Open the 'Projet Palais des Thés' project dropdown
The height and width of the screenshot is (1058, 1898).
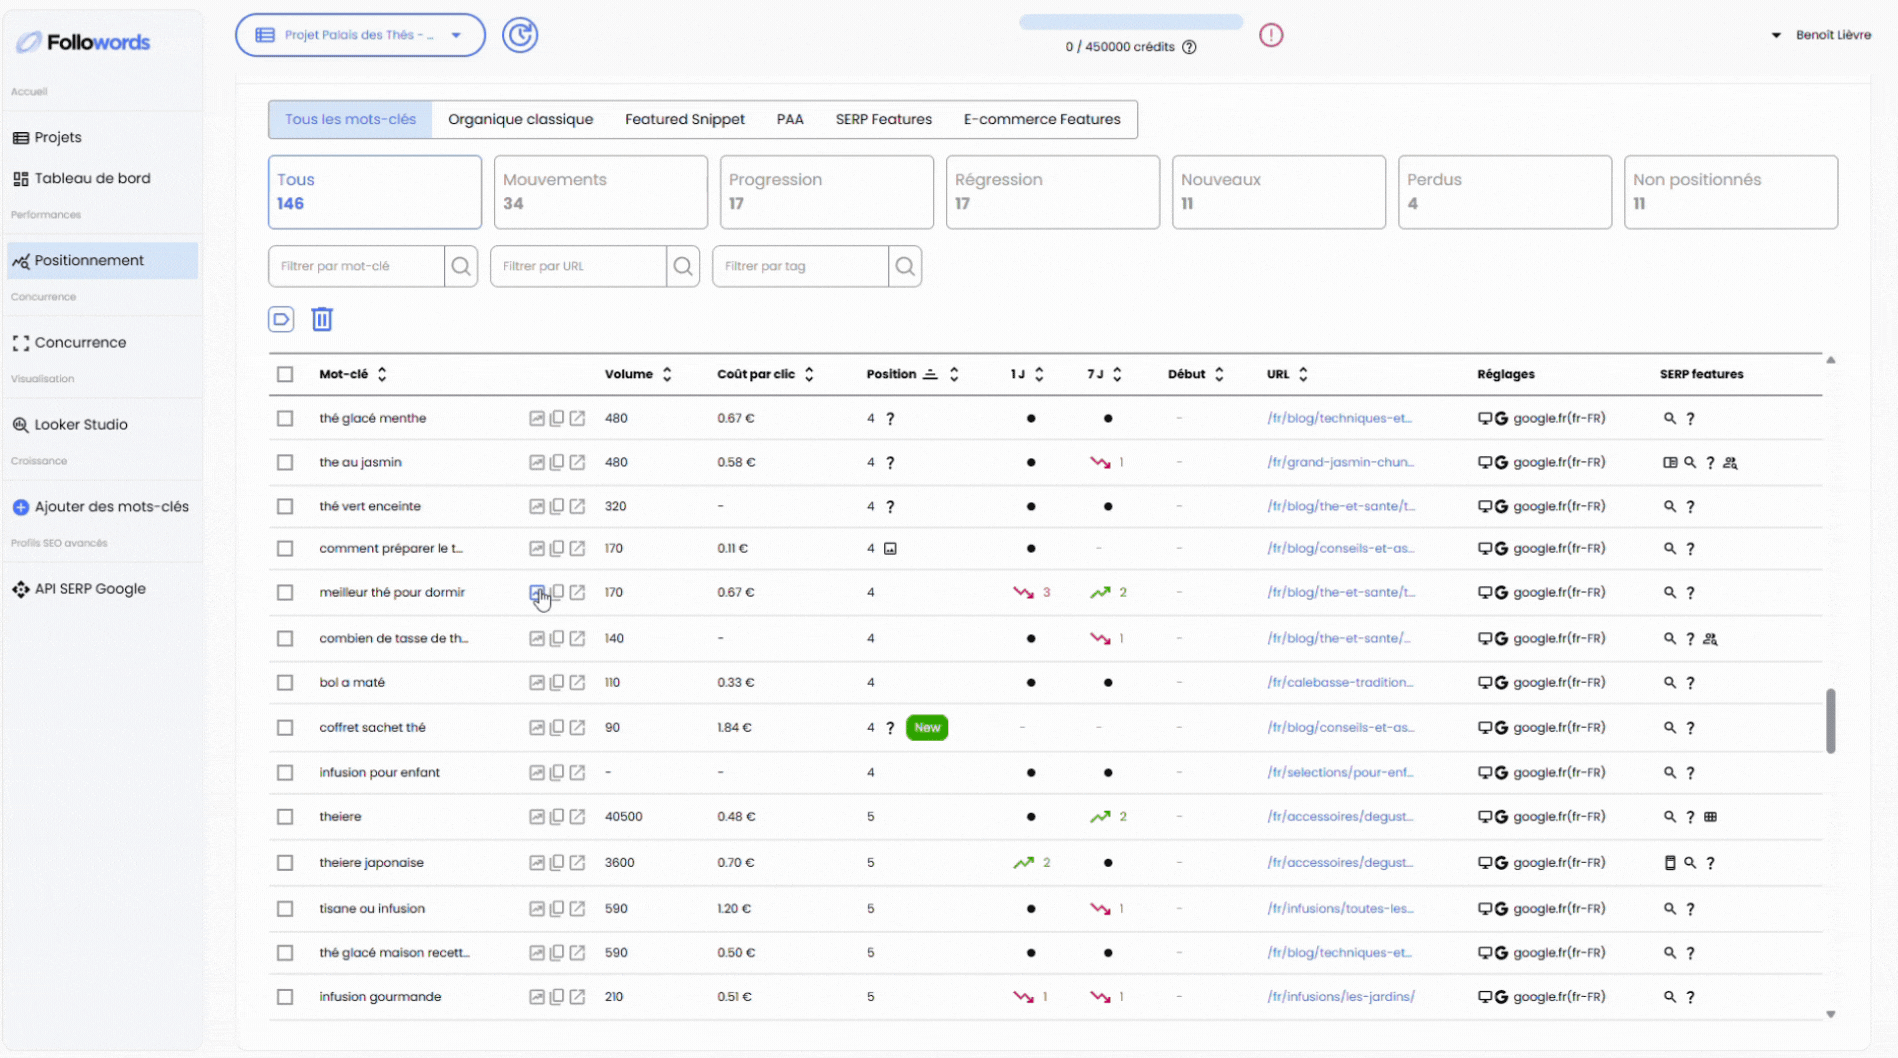click(x=360, y=35)
